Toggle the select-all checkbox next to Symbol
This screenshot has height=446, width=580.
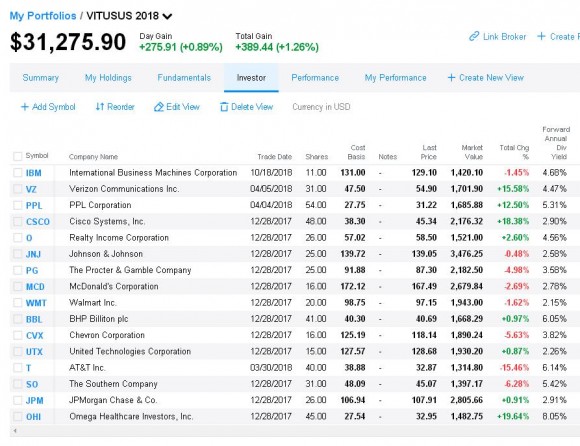click(x=17, y=156)
